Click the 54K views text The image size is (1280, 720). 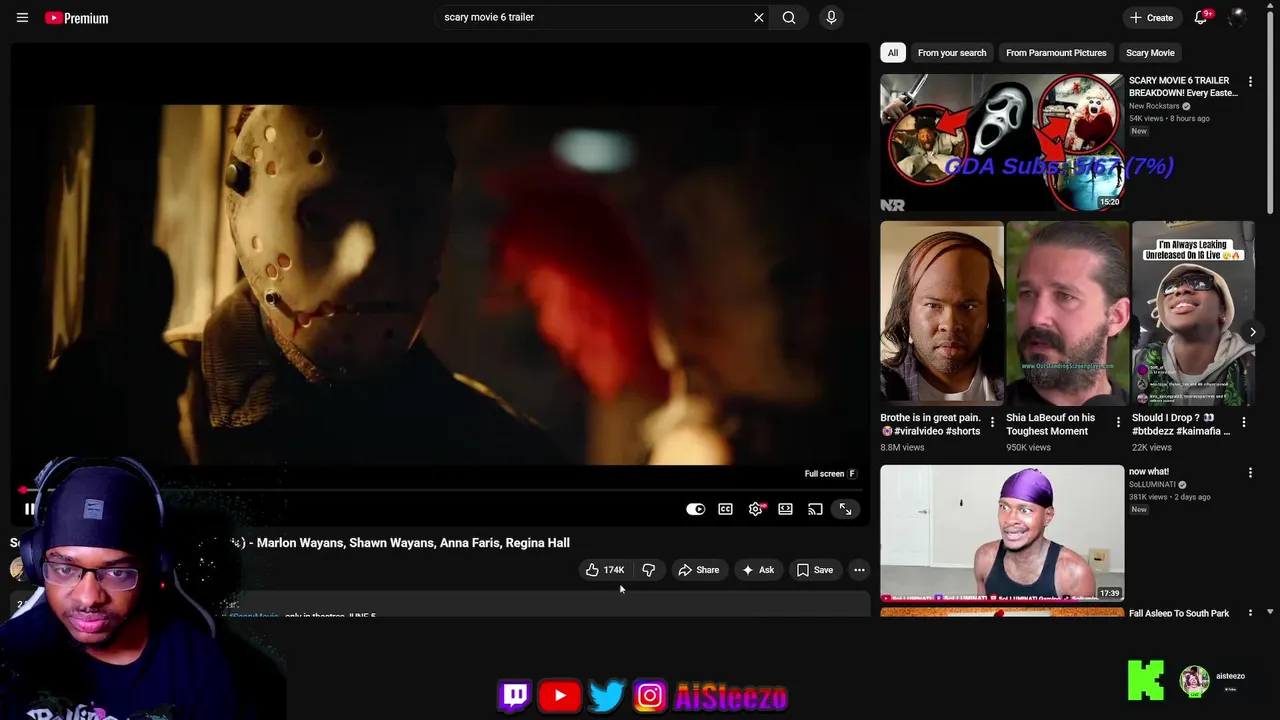(1146, 118)
